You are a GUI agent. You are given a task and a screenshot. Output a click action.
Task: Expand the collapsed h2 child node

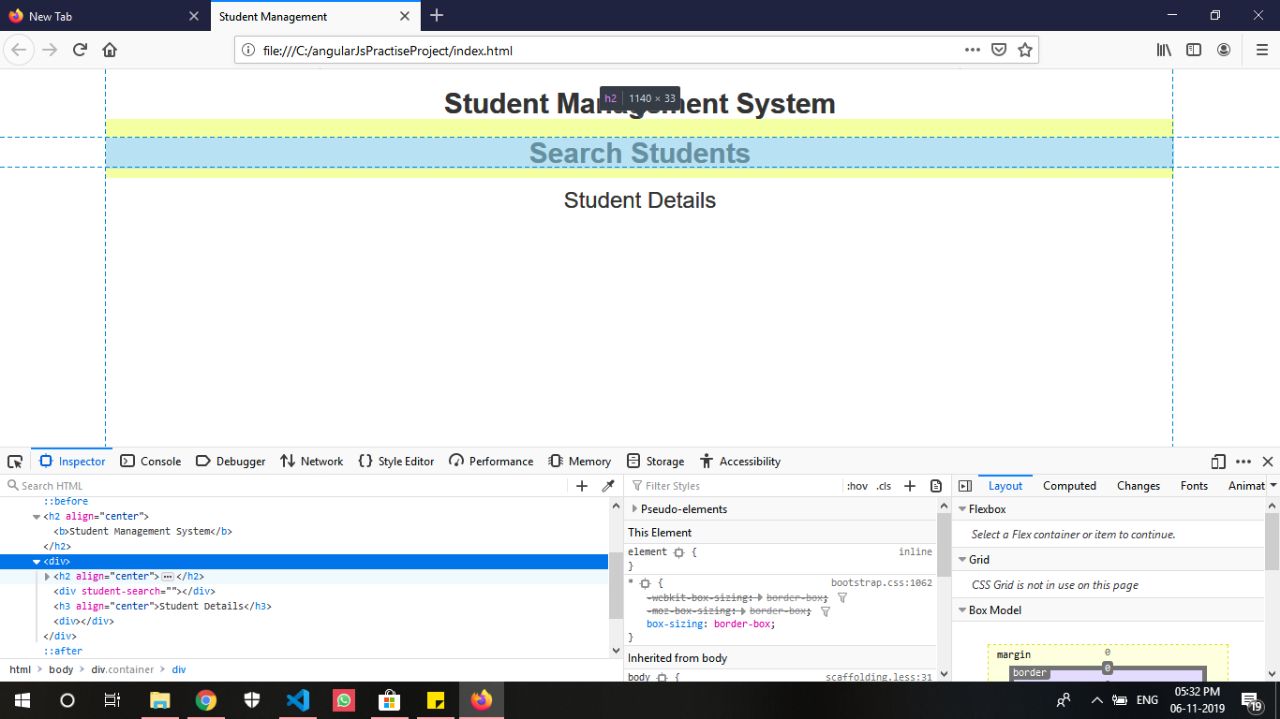coord(47,577)
